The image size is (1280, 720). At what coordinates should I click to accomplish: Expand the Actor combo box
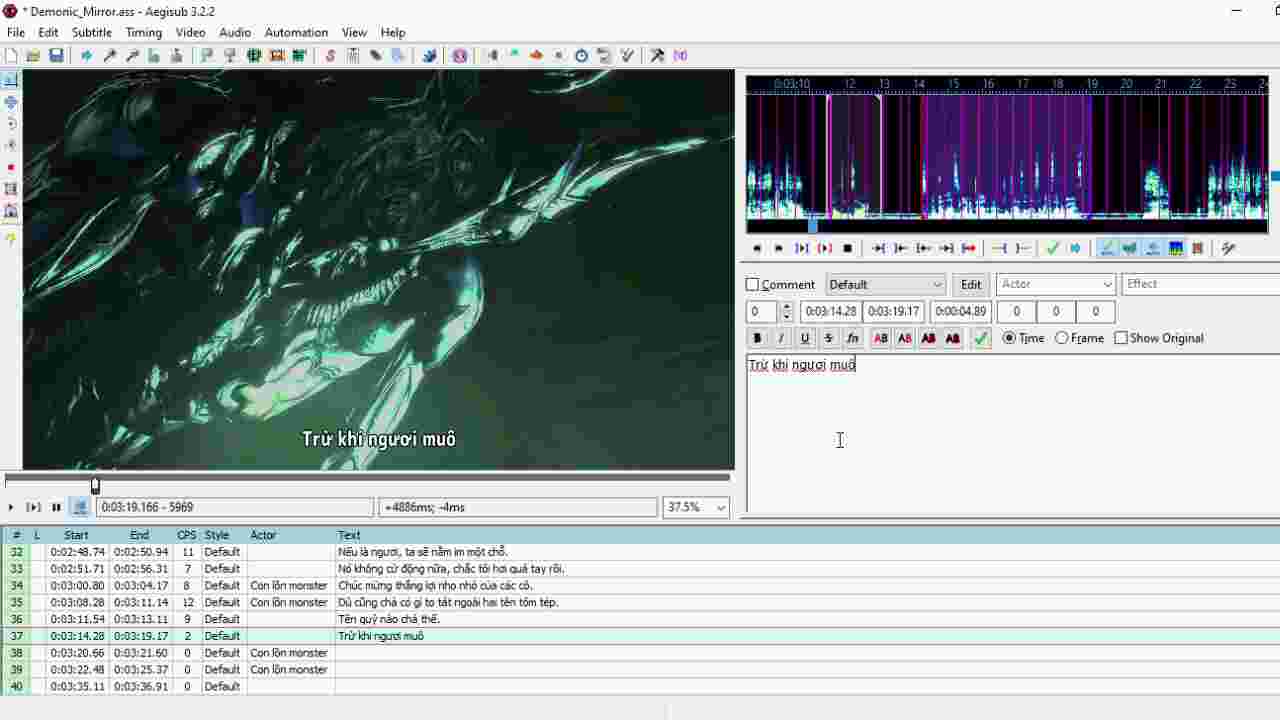pos(1055,285)
